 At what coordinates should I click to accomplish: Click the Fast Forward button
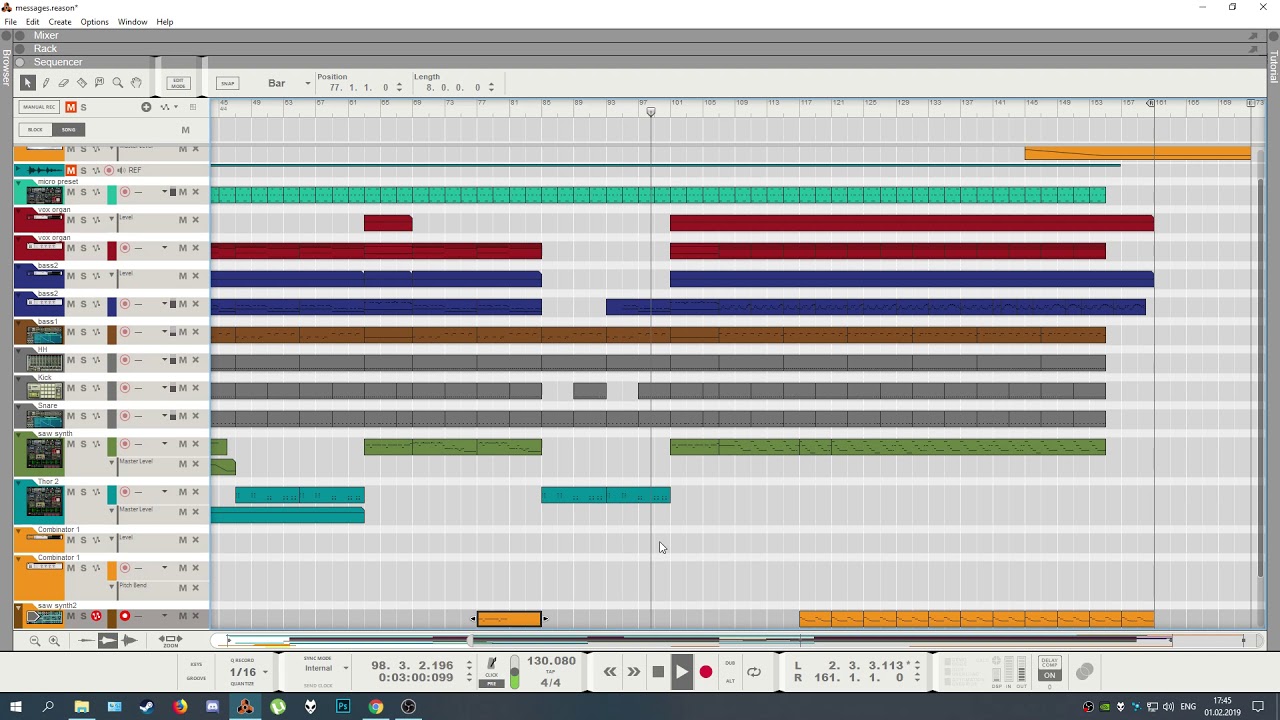coord(634,672)
